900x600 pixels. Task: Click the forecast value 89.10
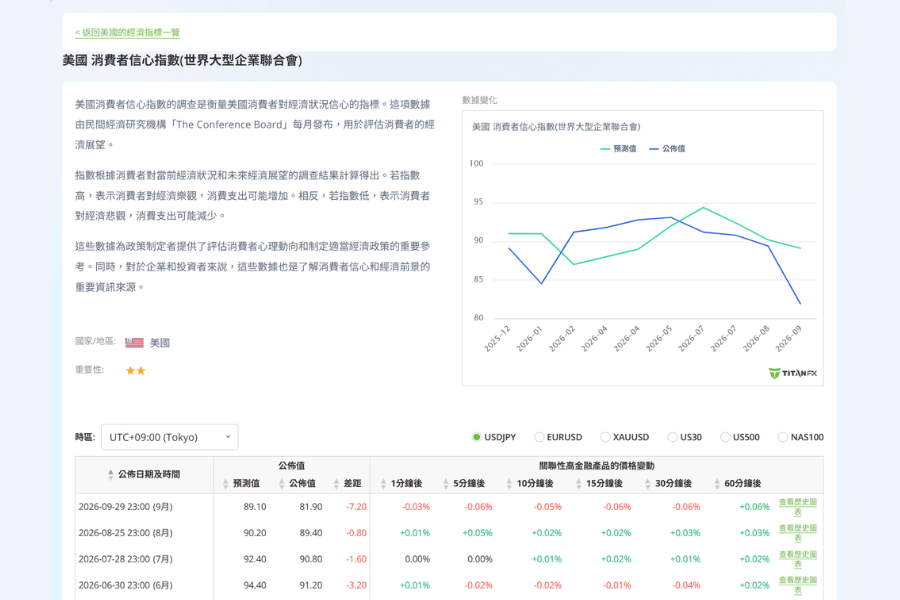tap(255, 506)
